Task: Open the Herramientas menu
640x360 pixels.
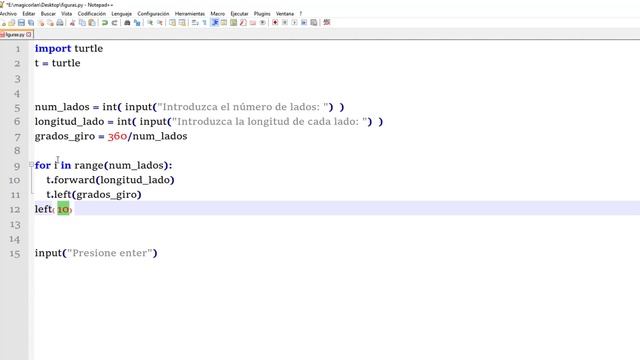Action: (x=190, y=14)
